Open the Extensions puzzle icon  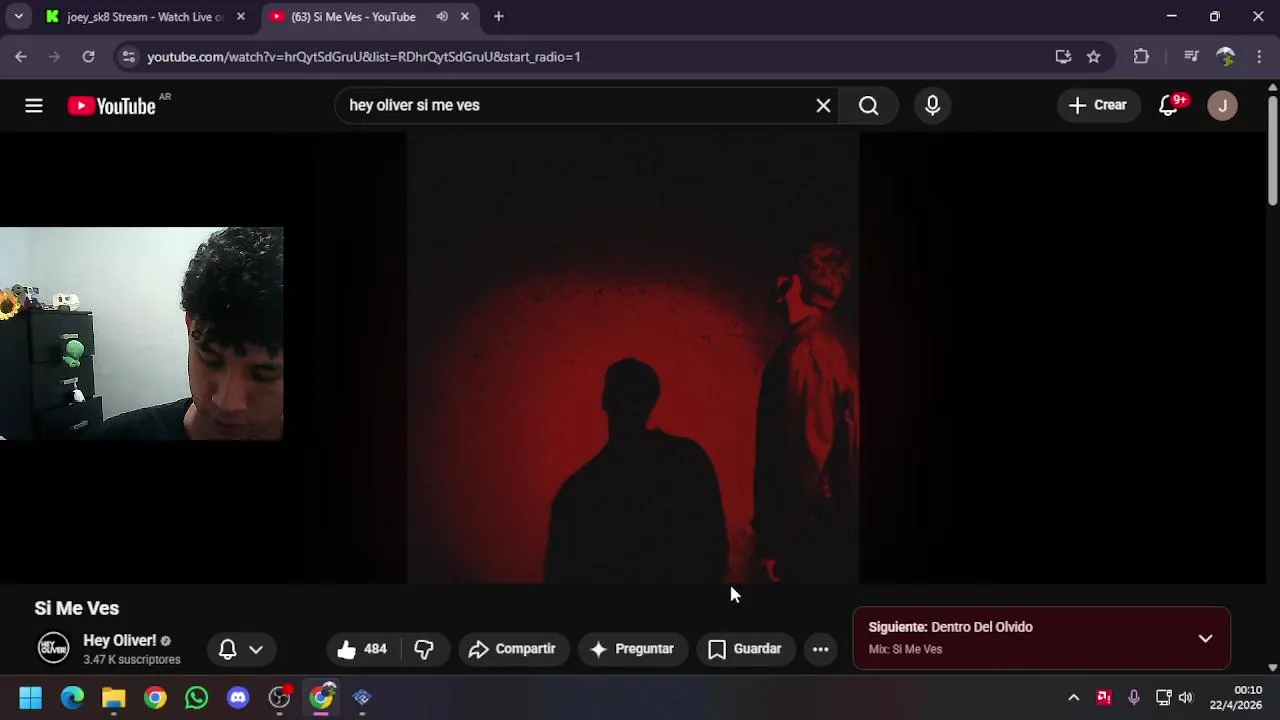click(1141, 57)
